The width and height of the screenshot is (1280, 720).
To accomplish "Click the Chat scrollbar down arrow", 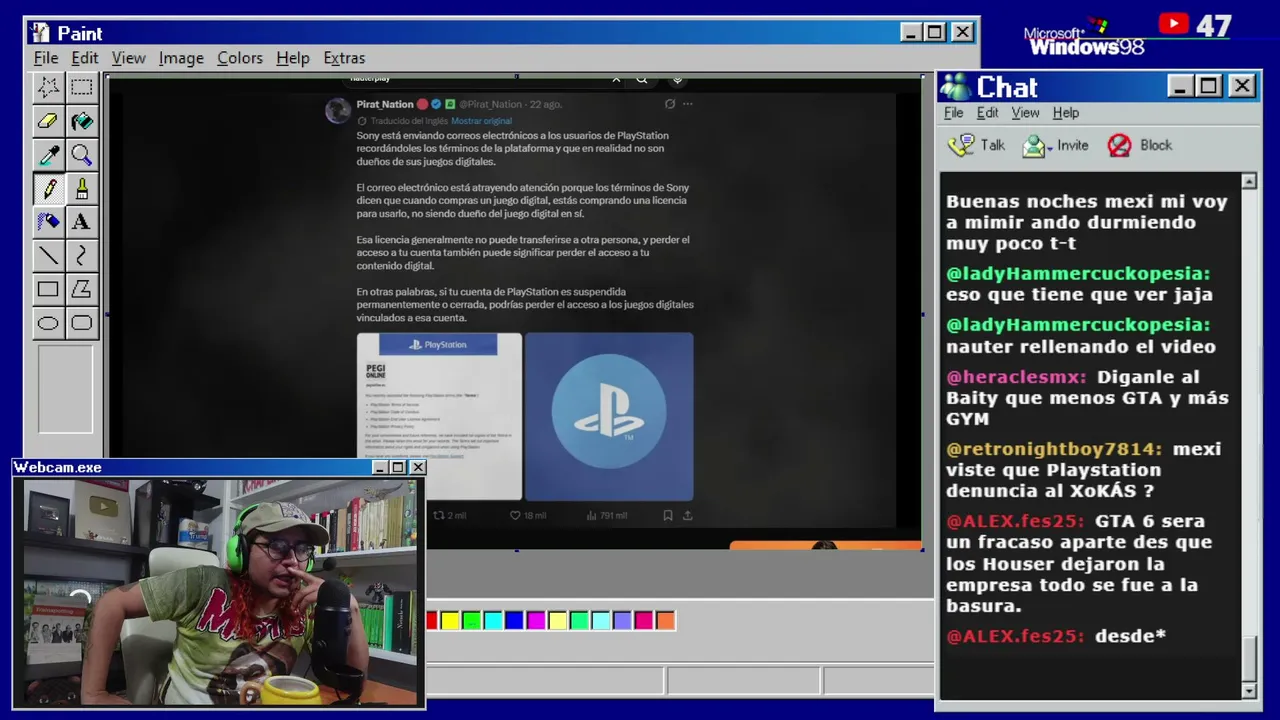I will tap(1249, 691).
